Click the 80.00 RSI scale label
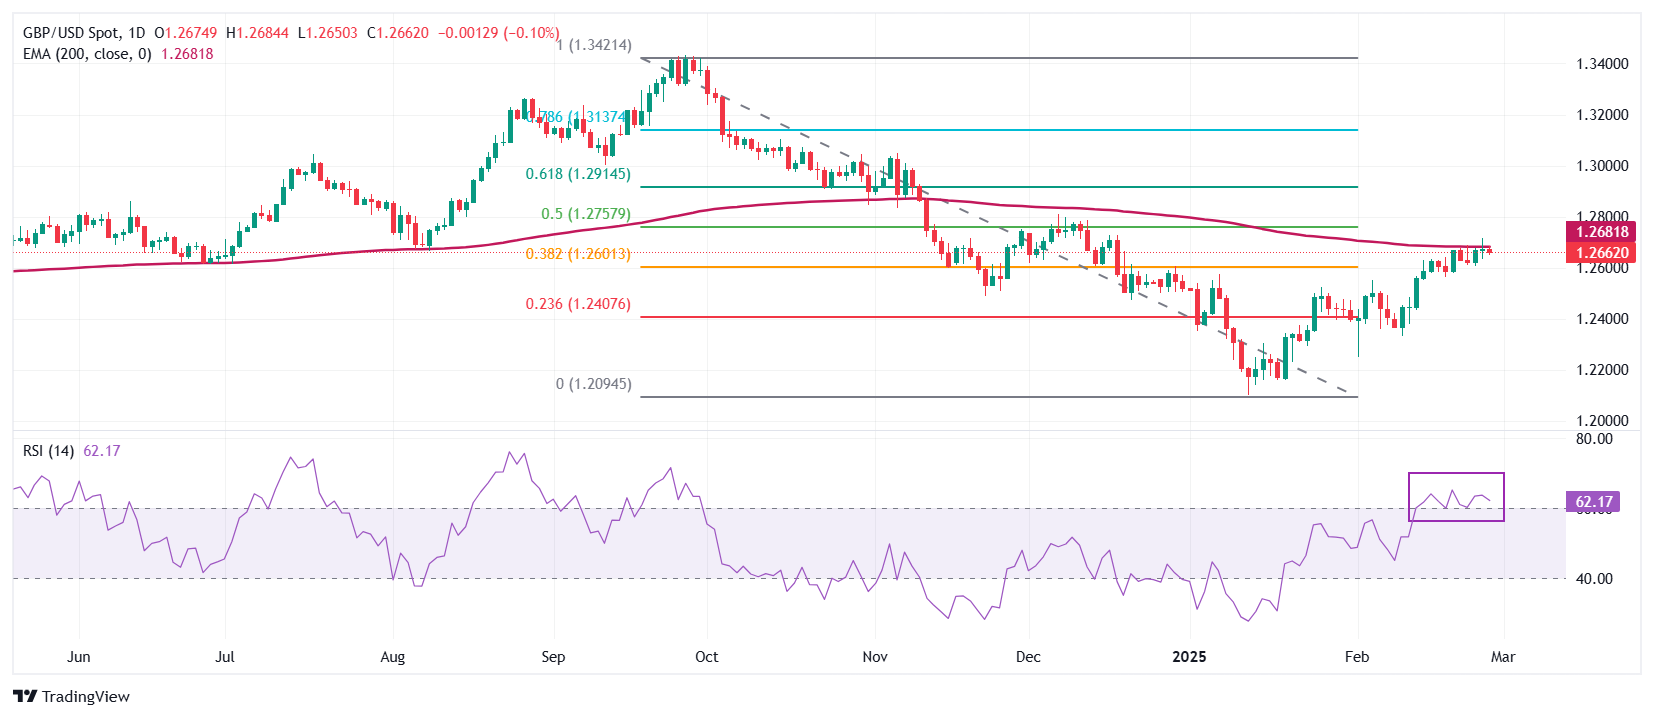 pos(1594,439)
